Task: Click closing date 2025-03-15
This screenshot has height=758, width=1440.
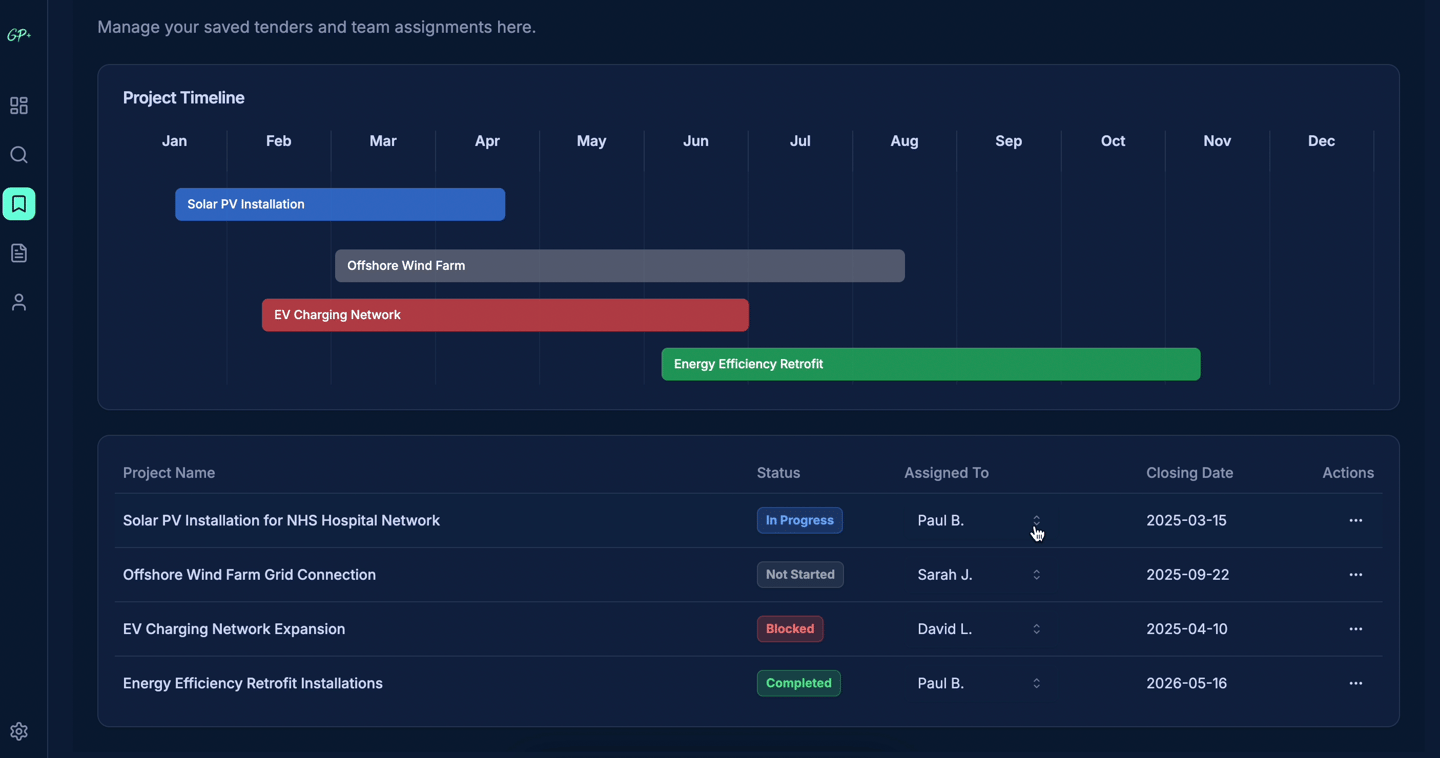Action: tap(1187, 520)
